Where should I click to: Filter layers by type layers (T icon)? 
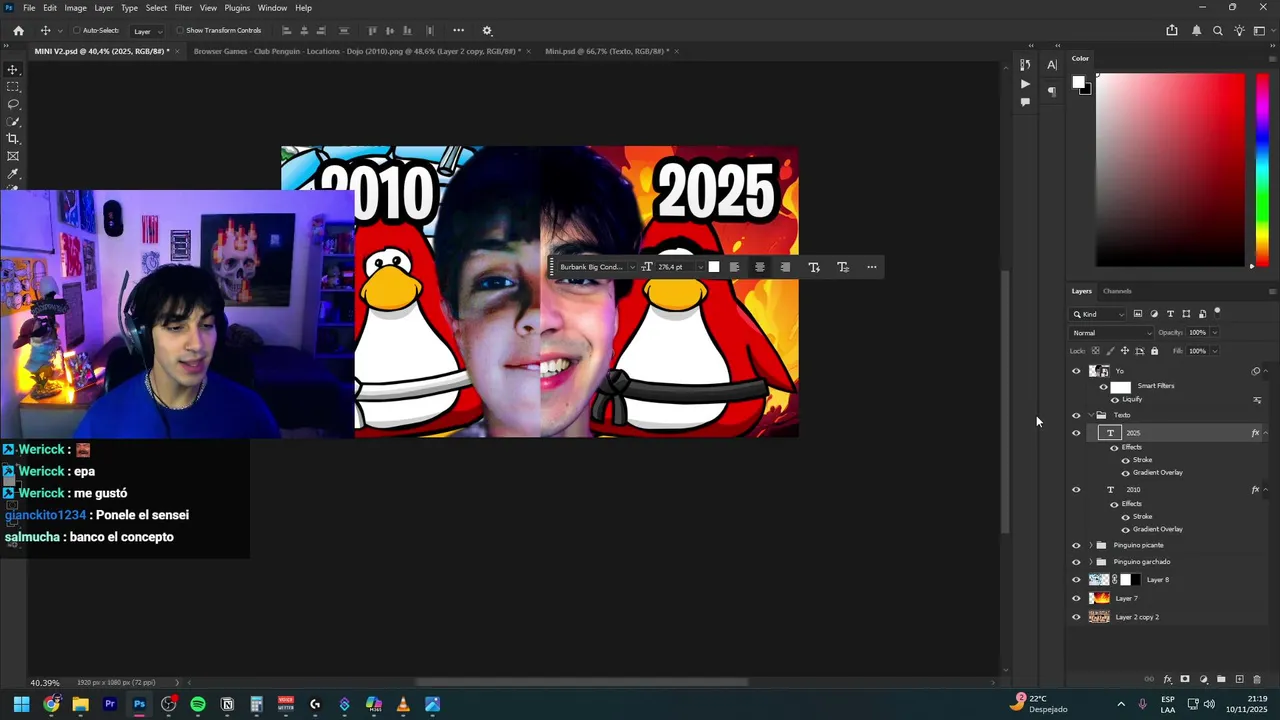coord(1170,314)
